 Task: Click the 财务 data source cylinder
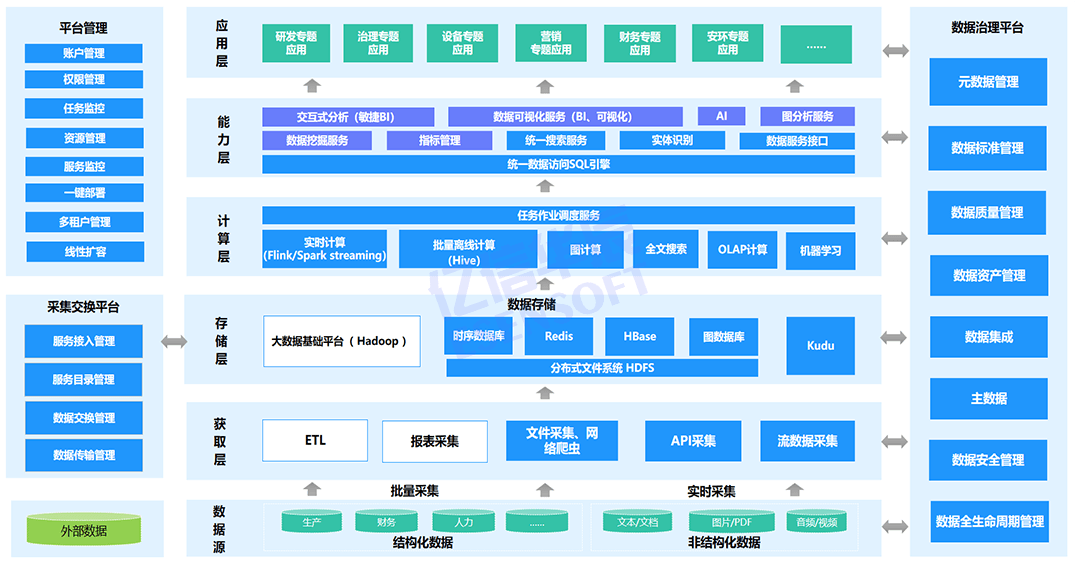(x=386, y=522)
